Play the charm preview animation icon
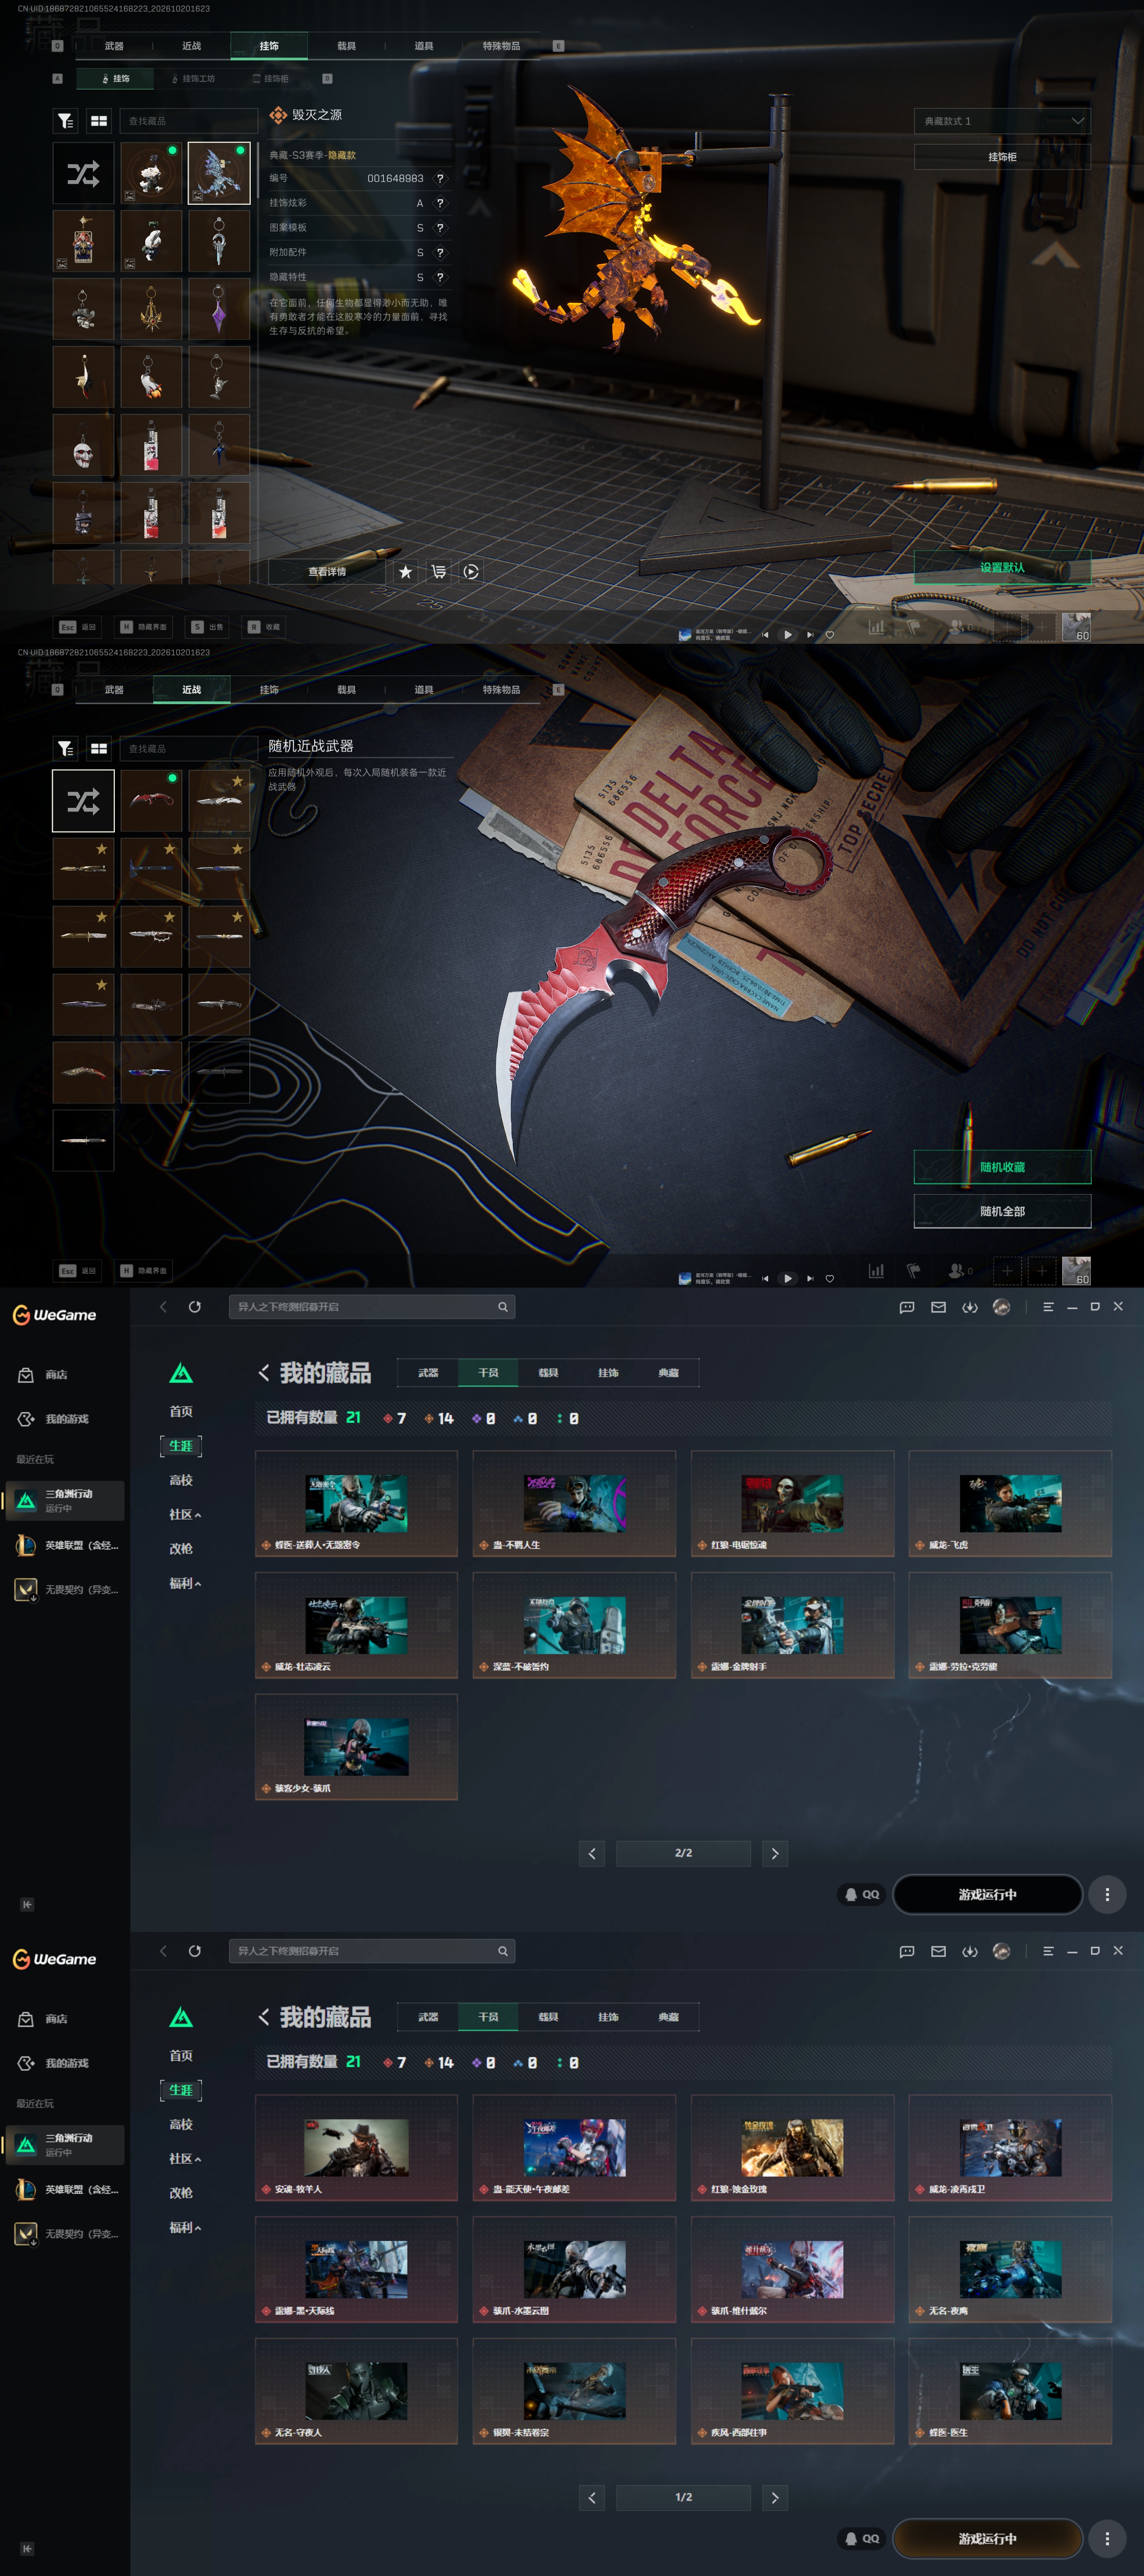This screenshot has height=2576, width=1144. [471, 572]
